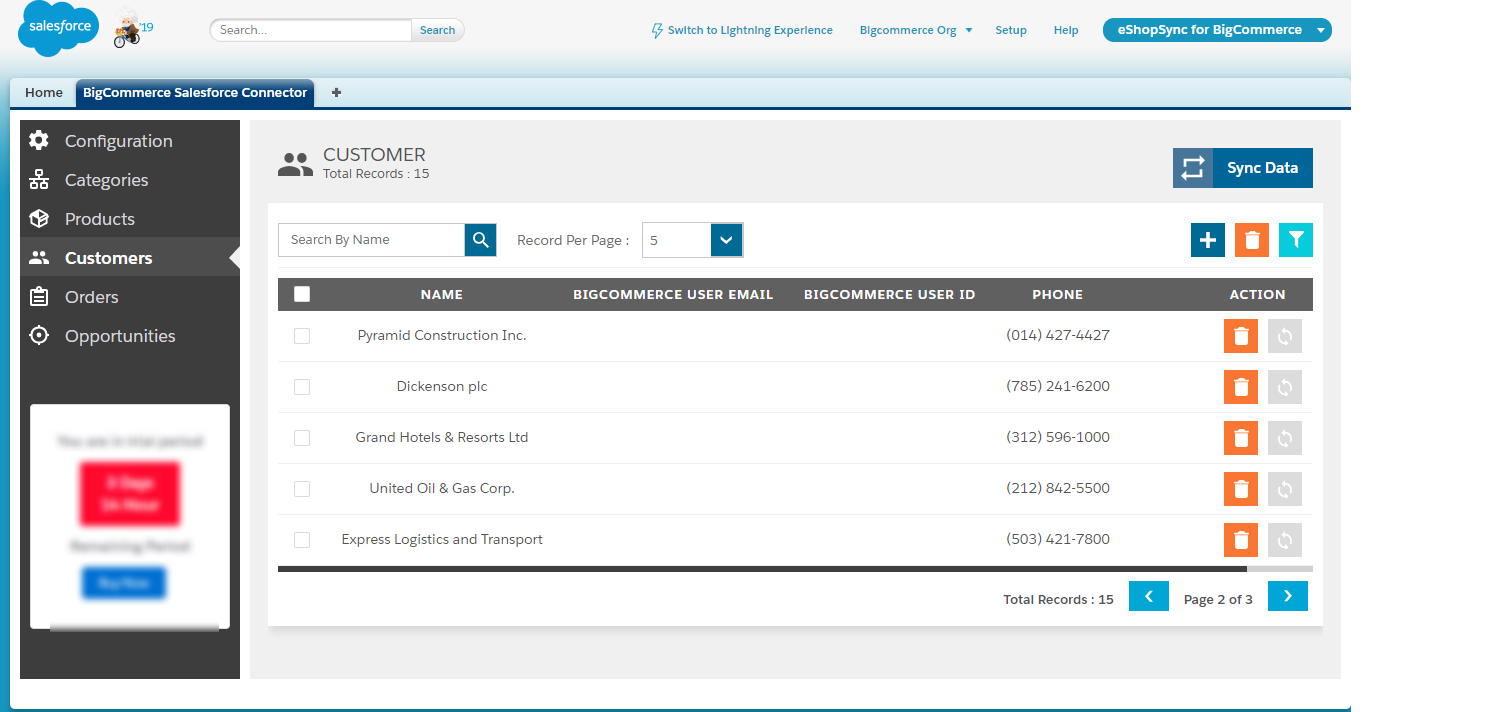Go to next page with right arrow
Viewport: 1489px width, 712px height.
(1288, 596)
